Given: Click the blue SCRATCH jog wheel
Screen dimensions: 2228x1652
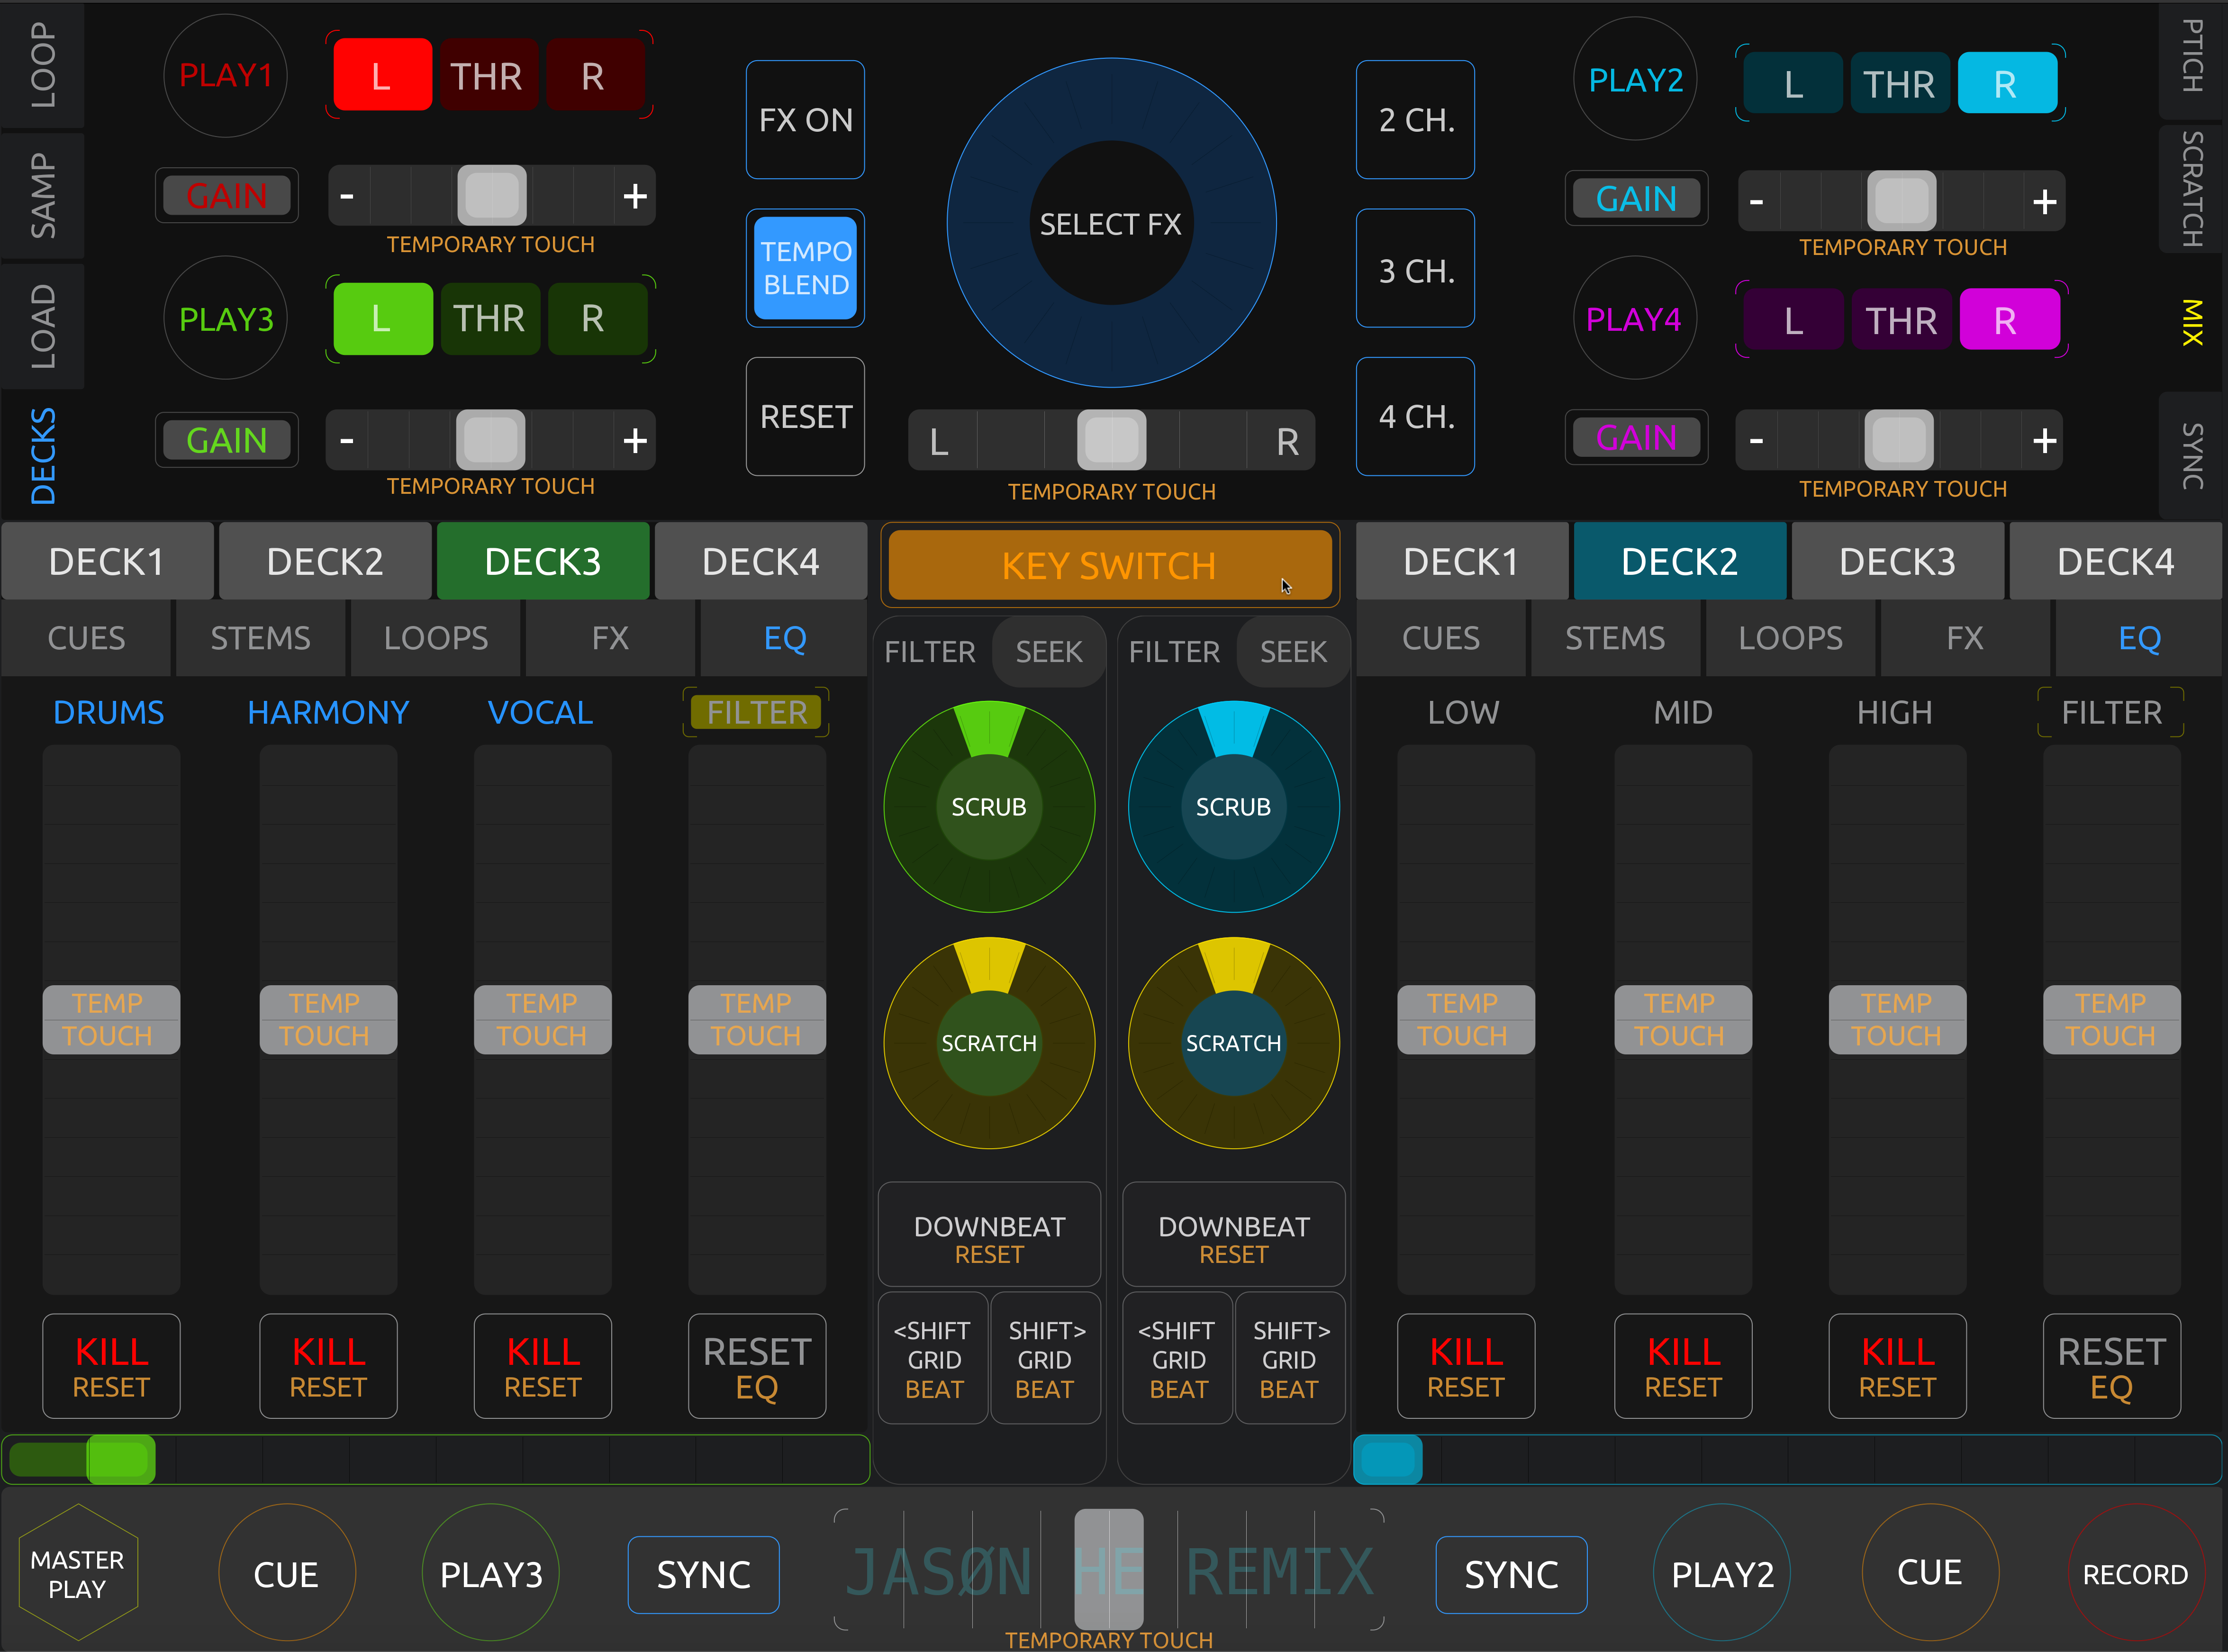Looking at the screenshot, I should click(x=1233, y=1043).
